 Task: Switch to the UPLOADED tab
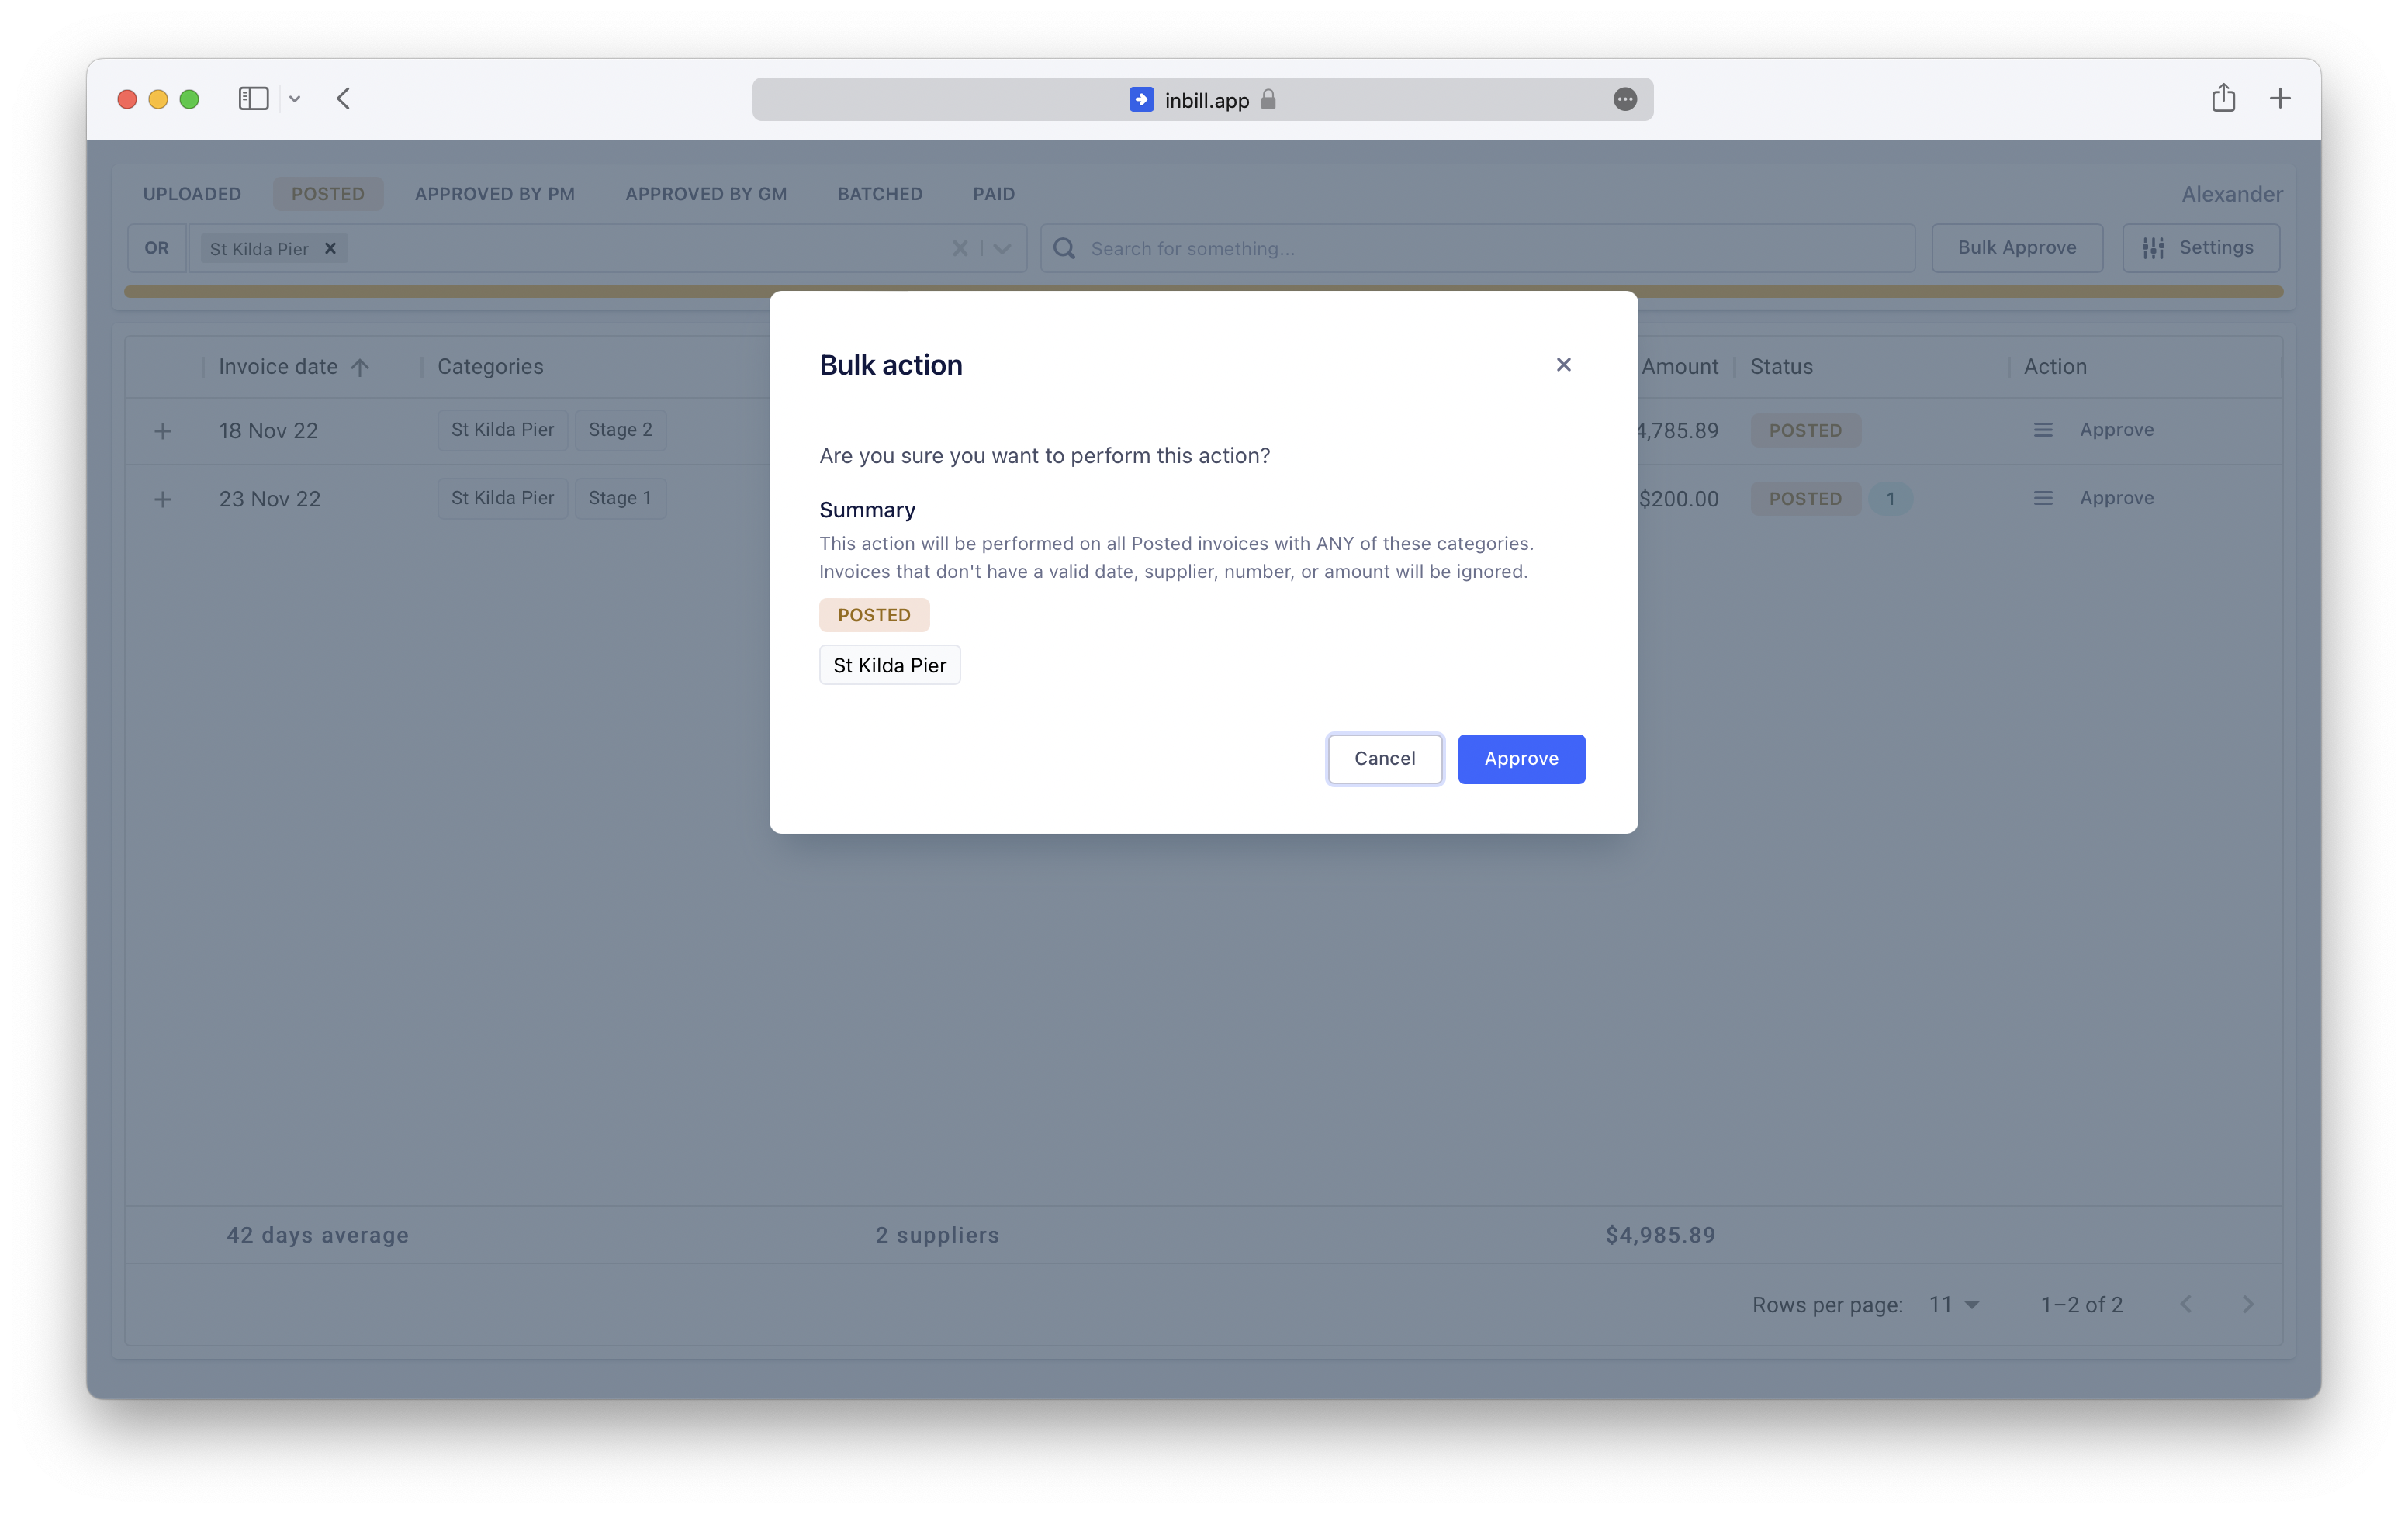(x=192, y=194)
